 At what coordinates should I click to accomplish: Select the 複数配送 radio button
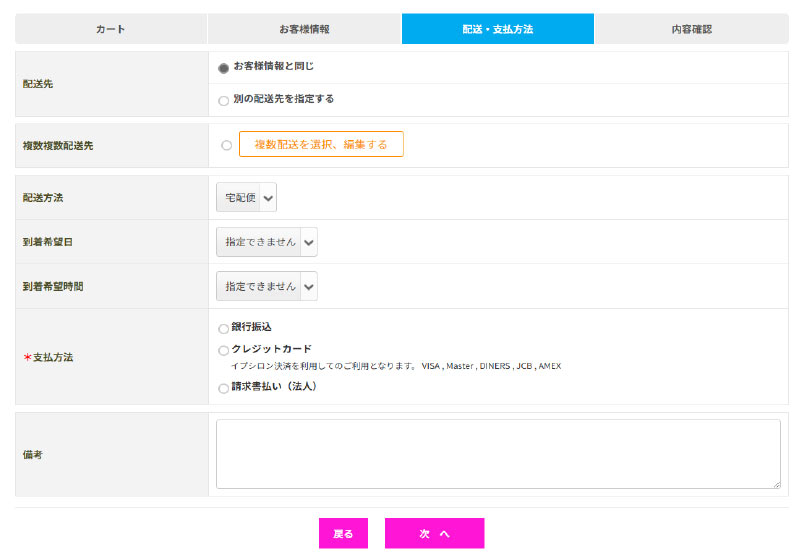[227, 145]
